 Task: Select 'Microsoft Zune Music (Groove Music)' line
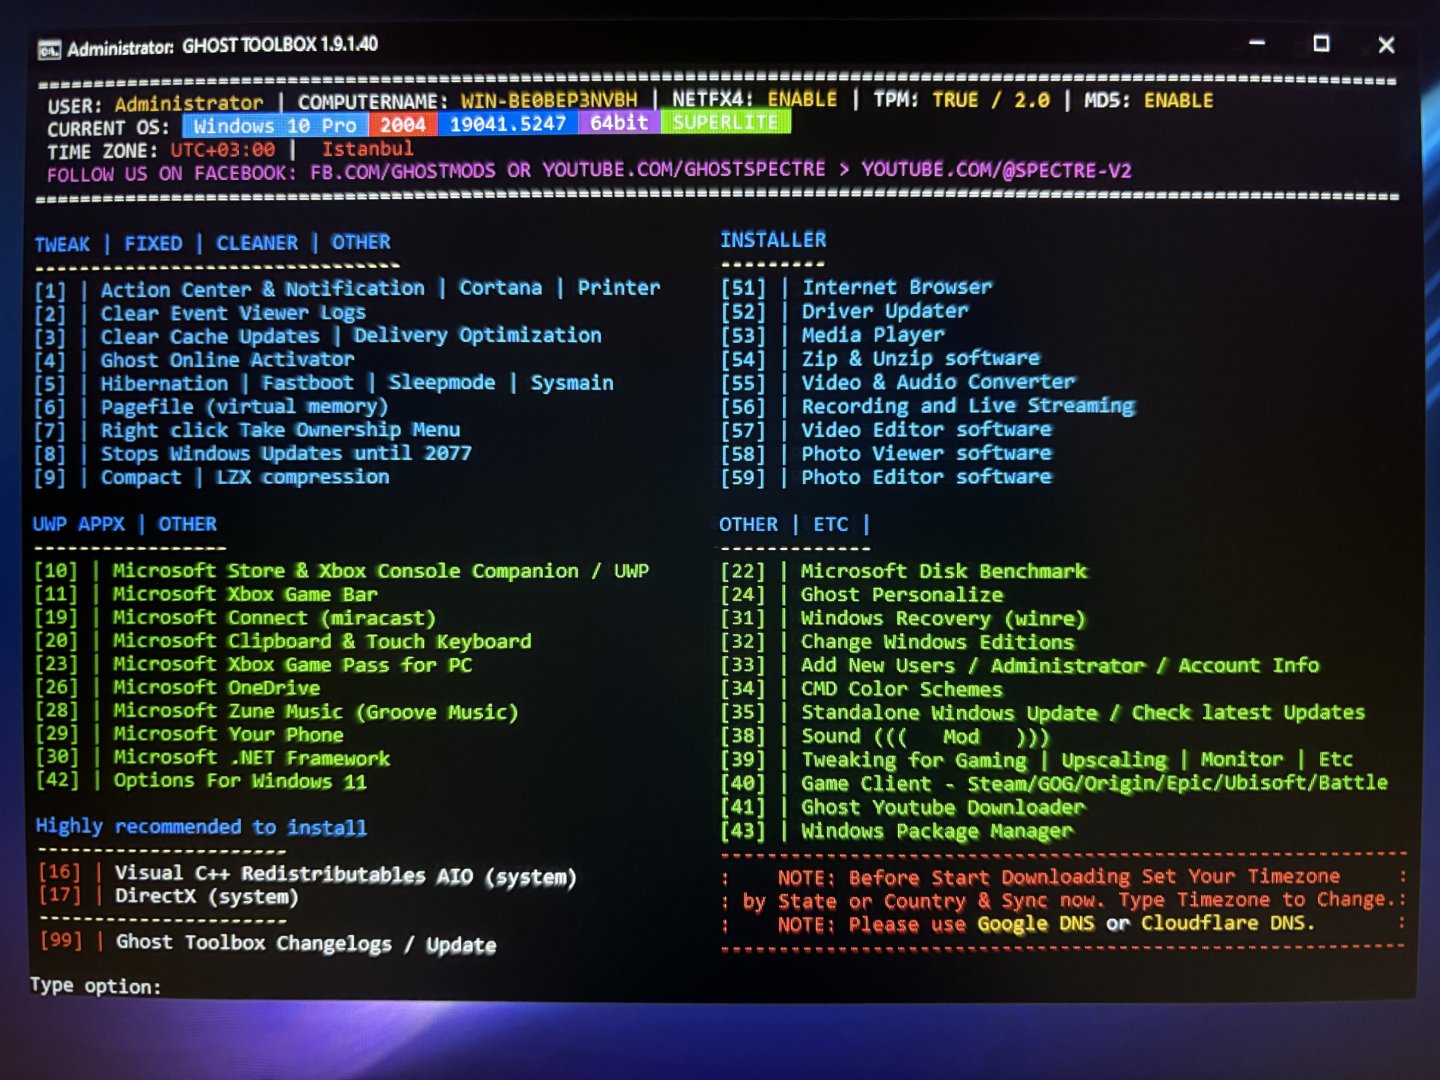(315, 711)
